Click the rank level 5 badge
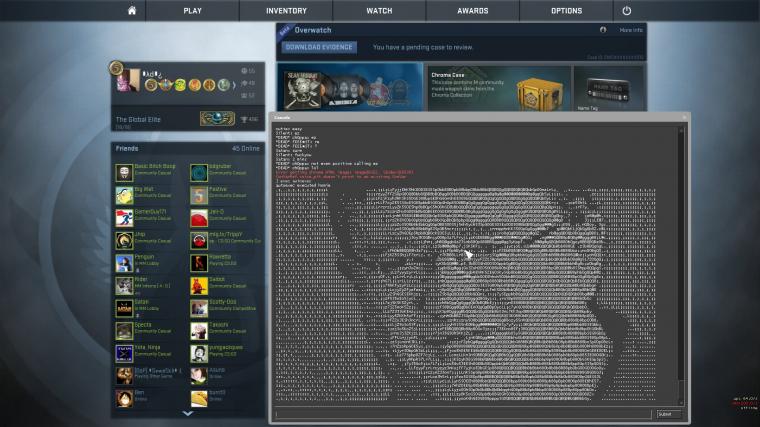The height and width of the screenshot is (427, 760). tap(116, 68)
